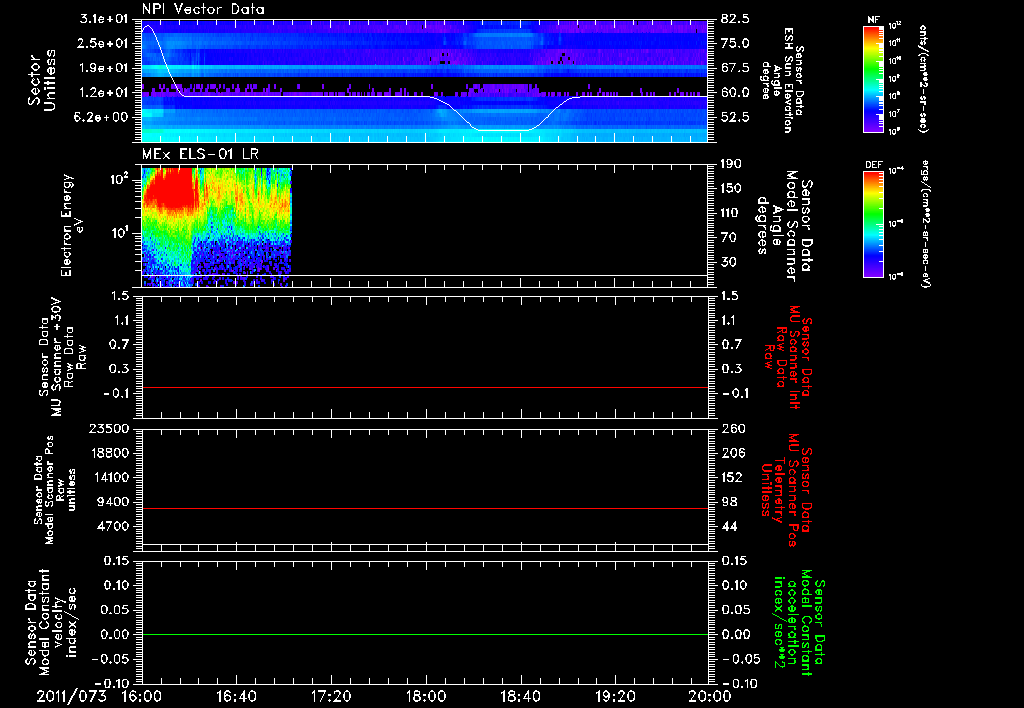Click the "60.0" sun elevation tick
1024x708 pixels.
[x=735, y=93]
